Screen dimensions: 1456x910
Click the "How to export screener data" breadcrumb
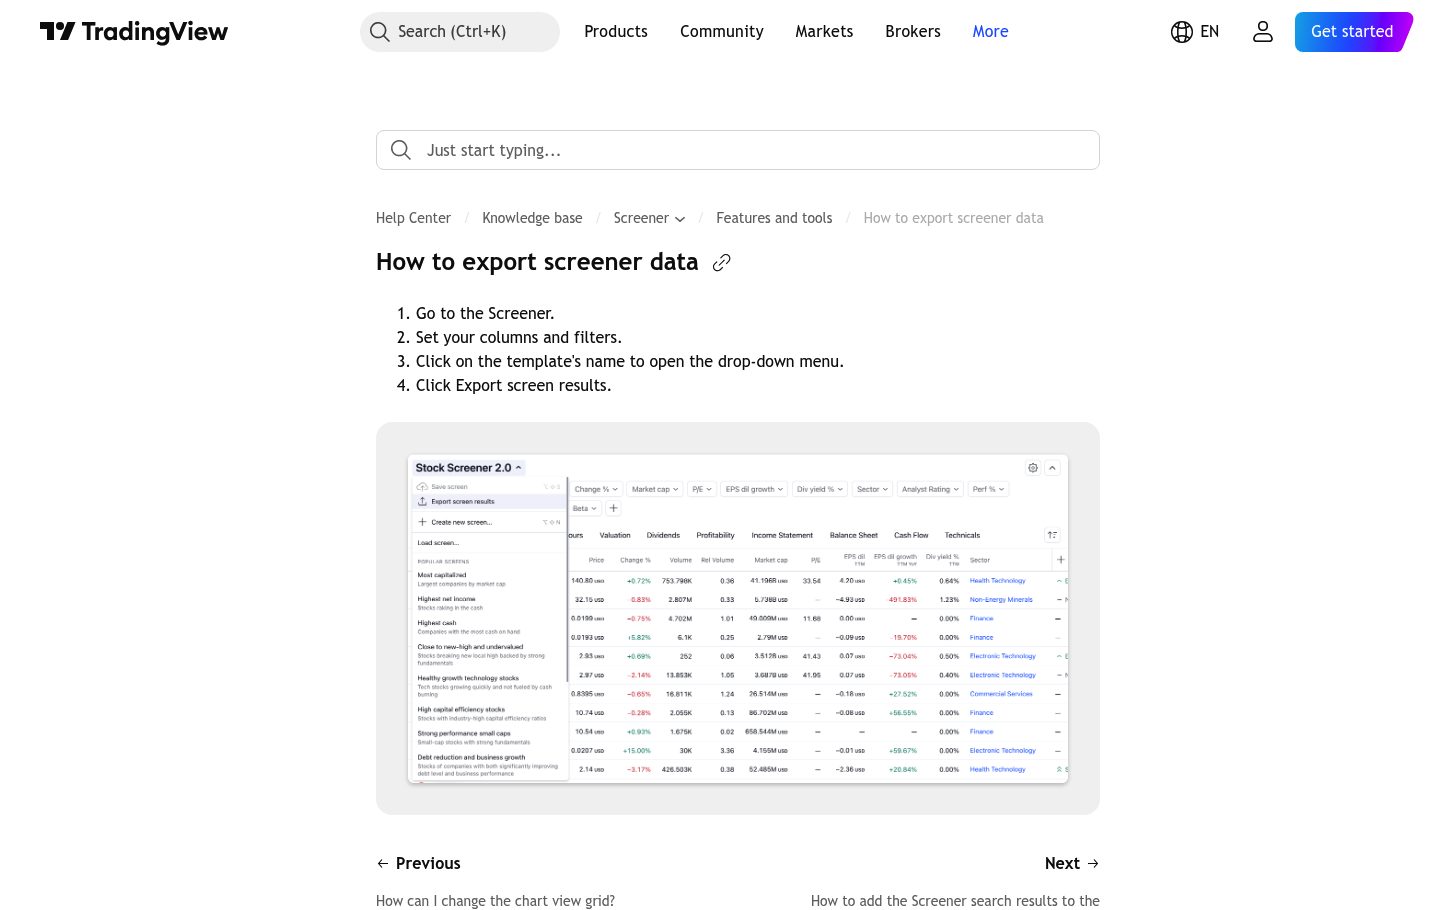coord(953,218)
